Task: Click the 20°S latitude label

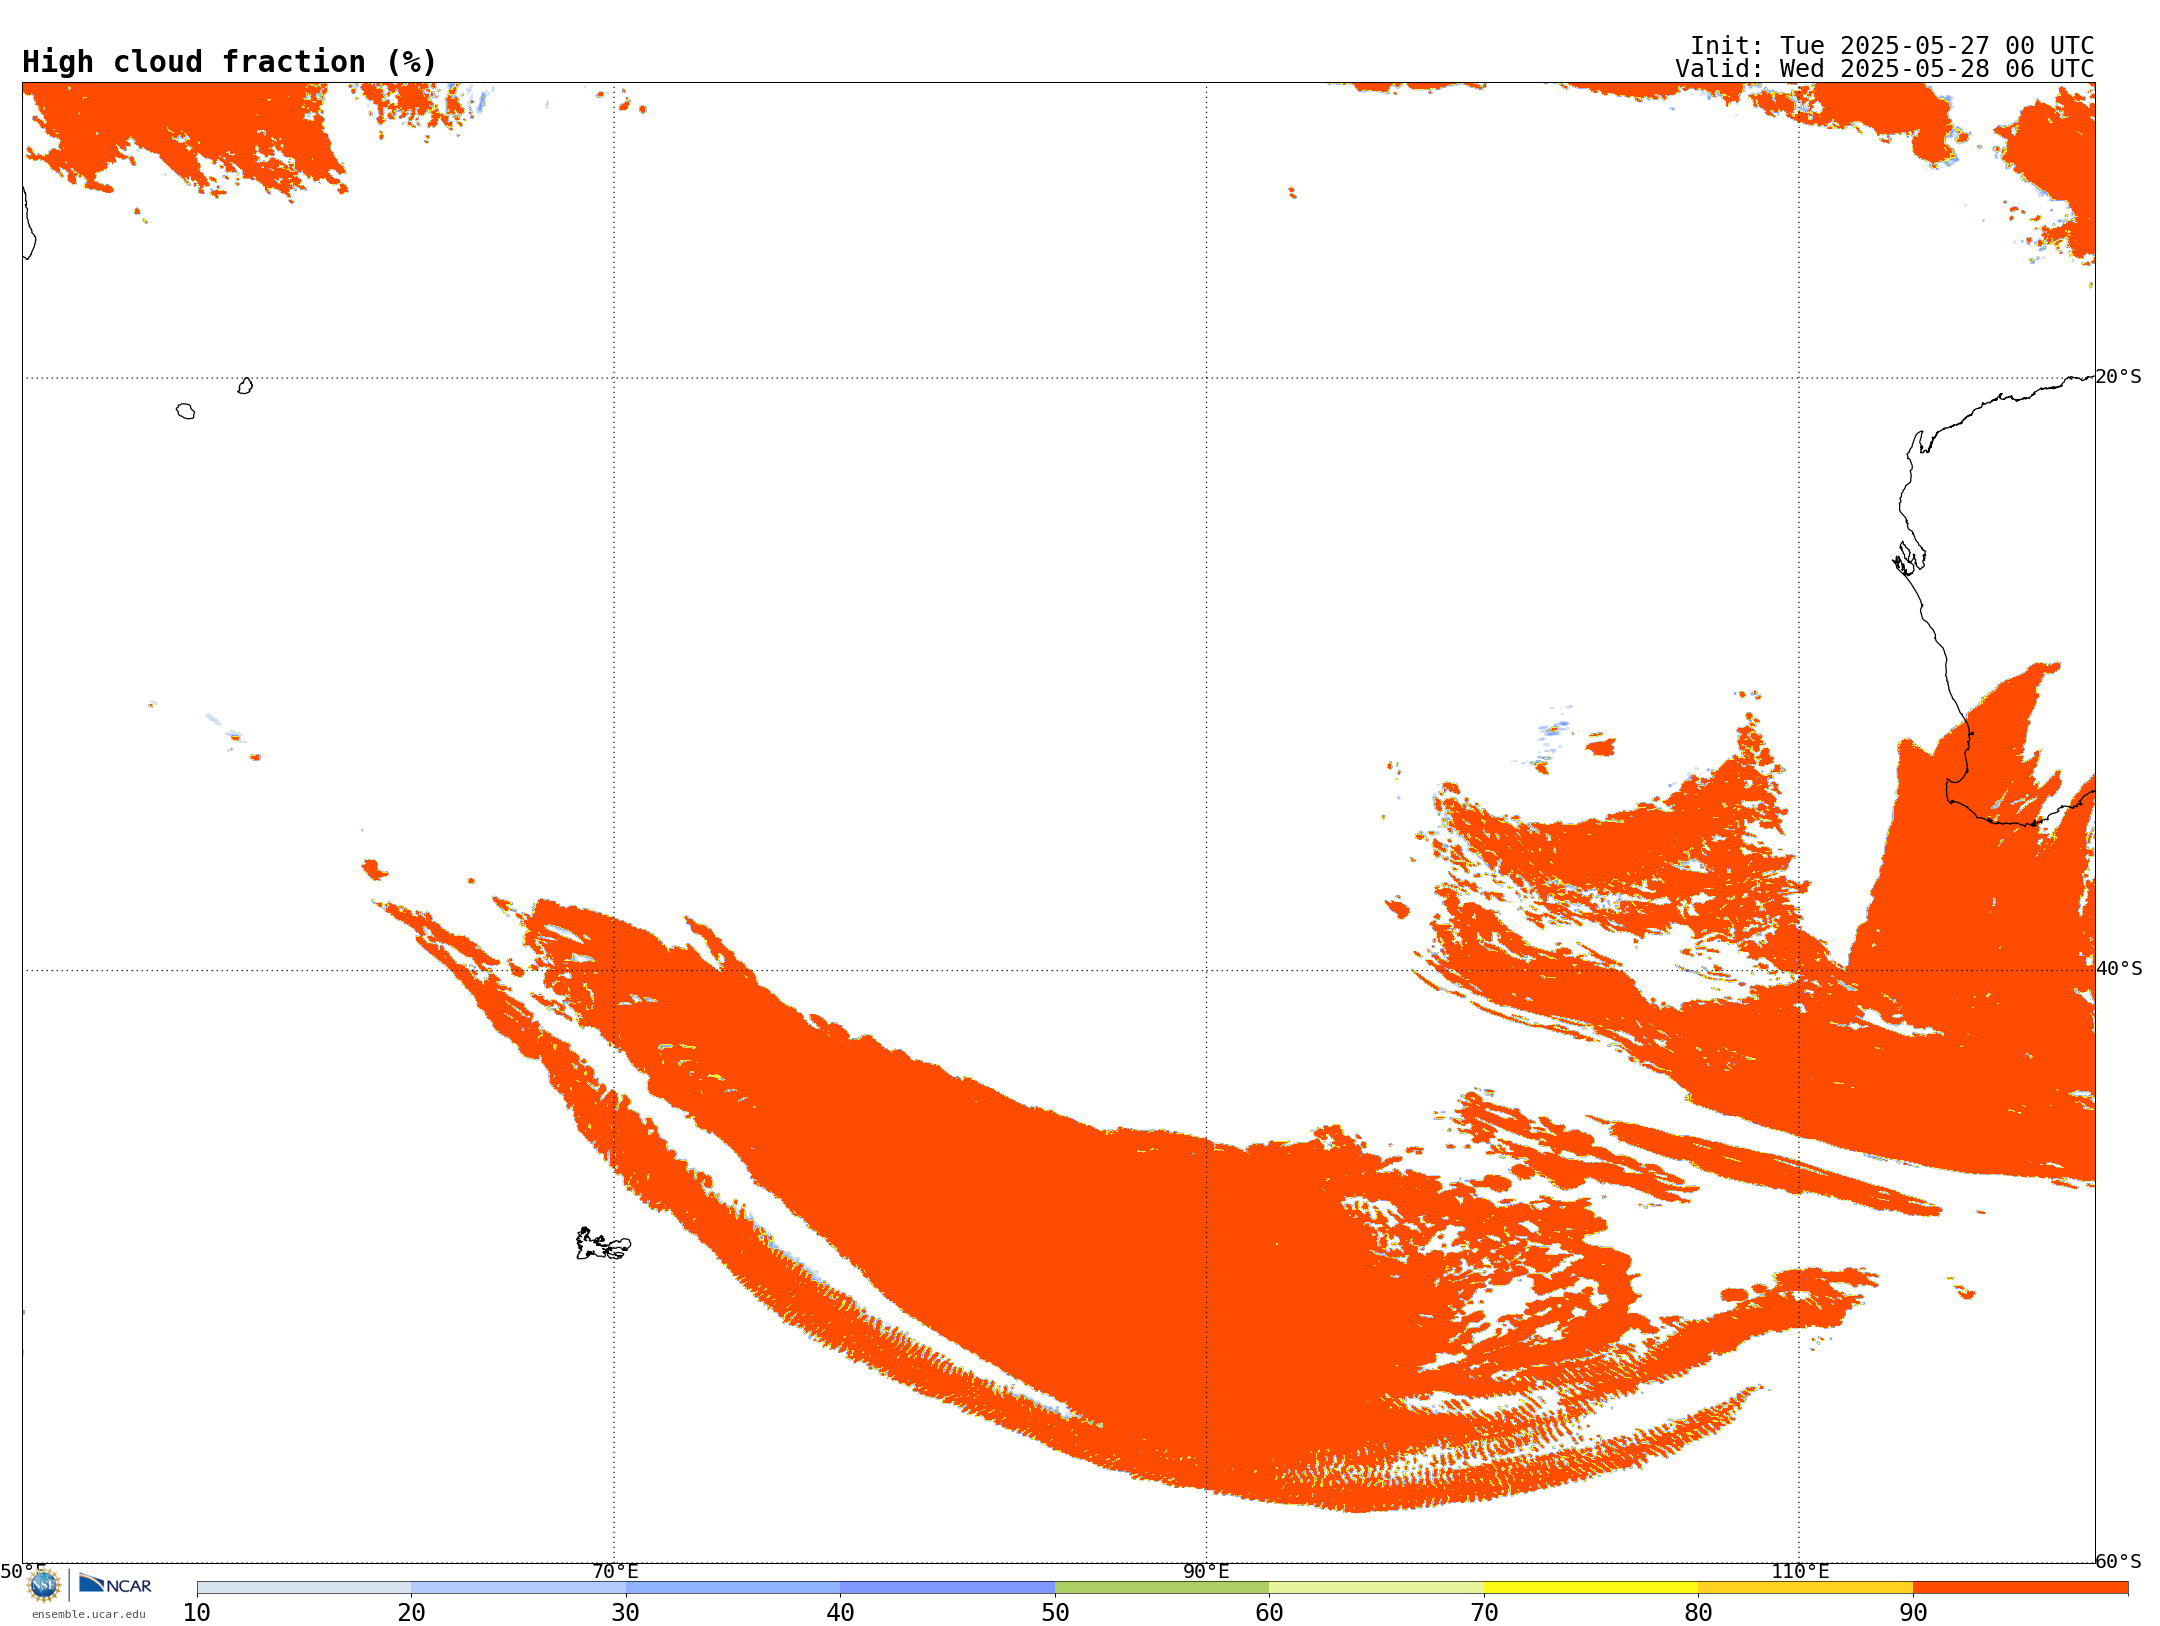Action: pos(2119,377)
